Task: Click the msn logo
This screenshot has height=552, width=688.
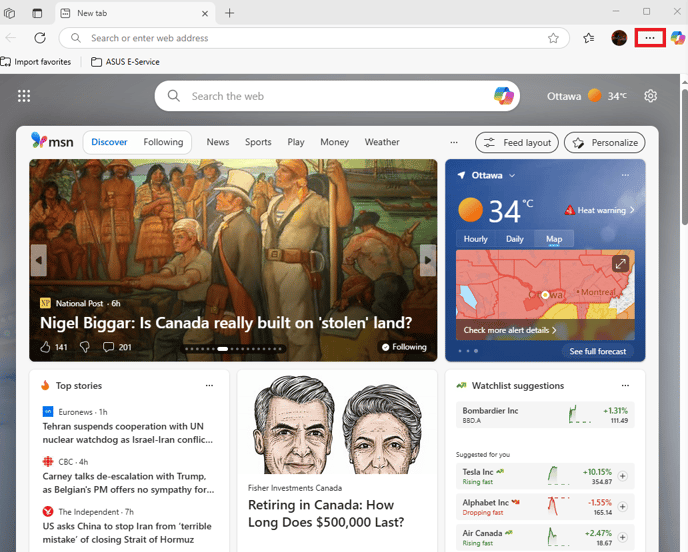Action: (52, 141)
